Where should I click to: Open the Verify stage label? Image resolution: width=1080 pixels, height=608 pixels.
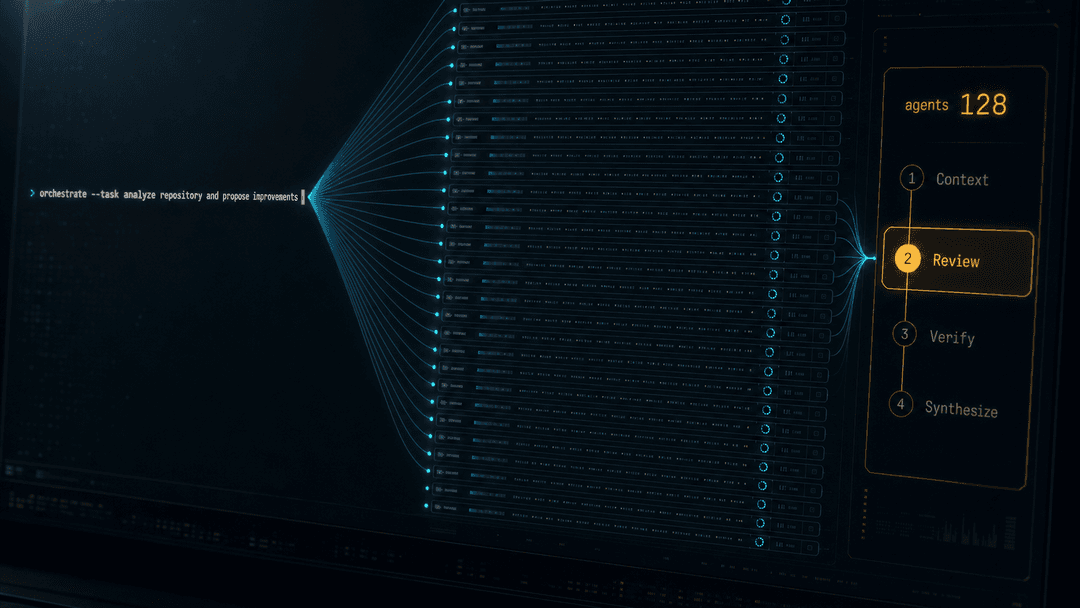pos(952,337)
